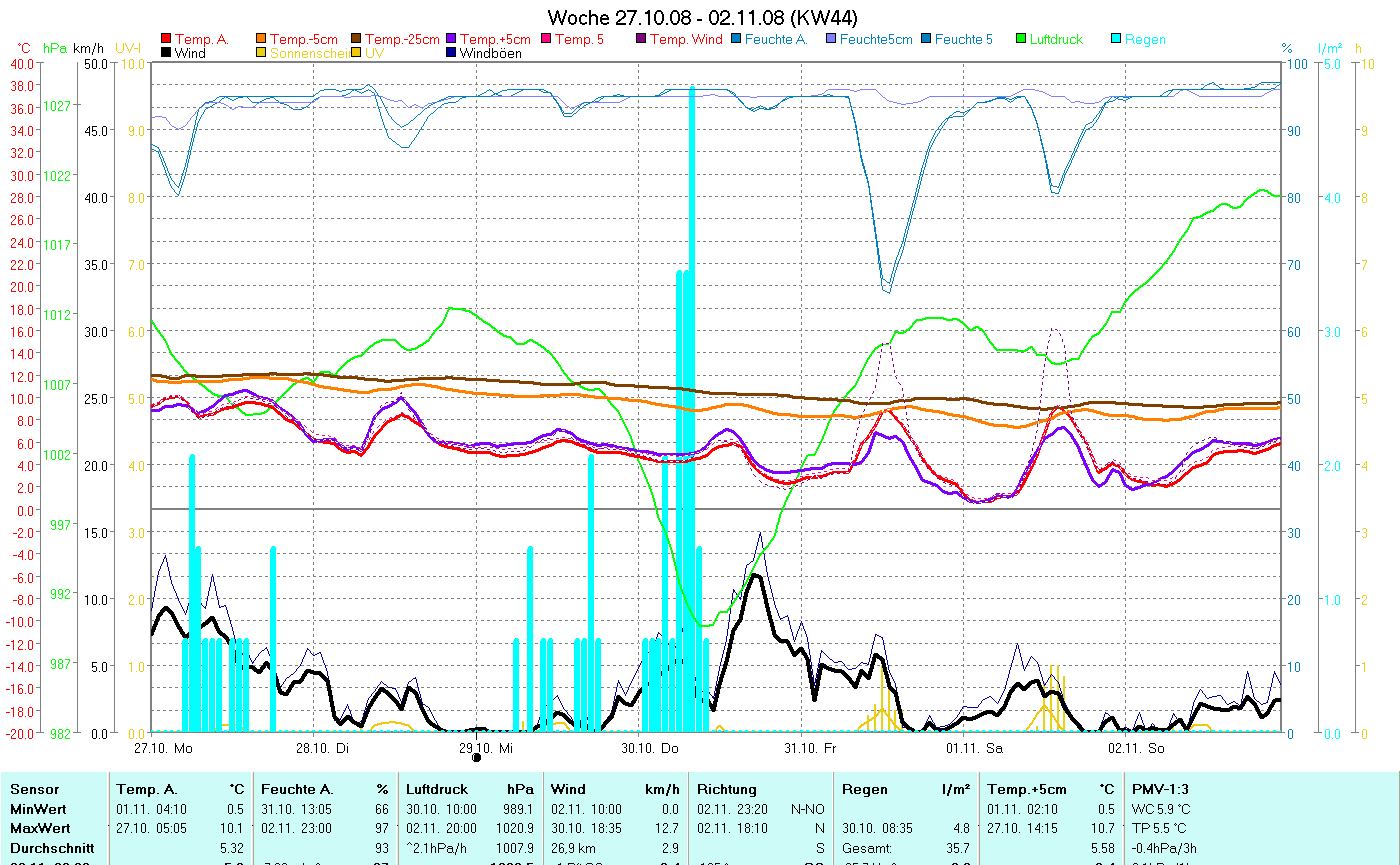Select the 01.11. Sa date label
The height and width of the screenshot is (865, 1400).
[975, 747]
